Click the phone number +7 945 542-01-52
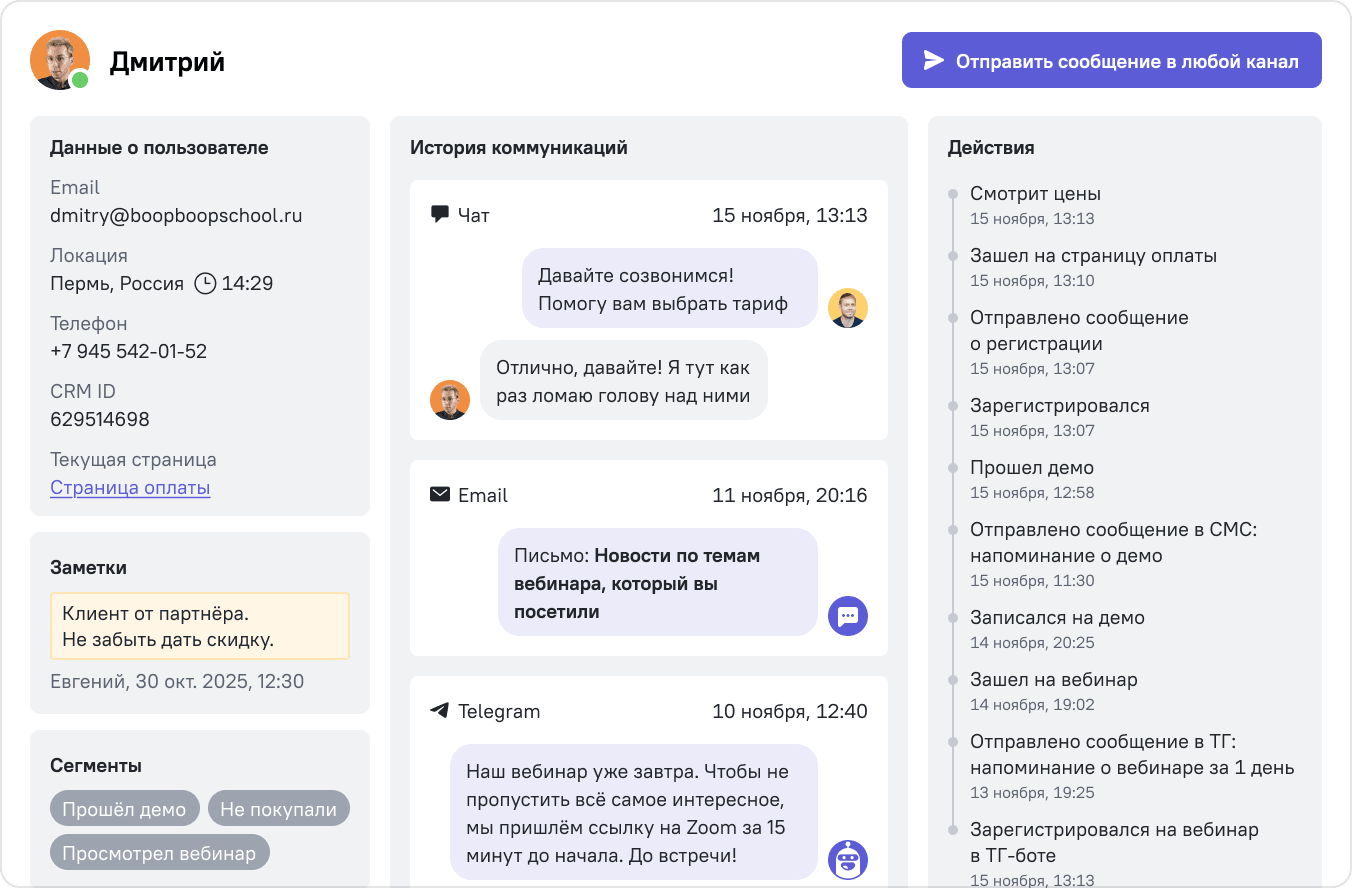This screenshot has width=1352, height=888. [x=129, y=351]
